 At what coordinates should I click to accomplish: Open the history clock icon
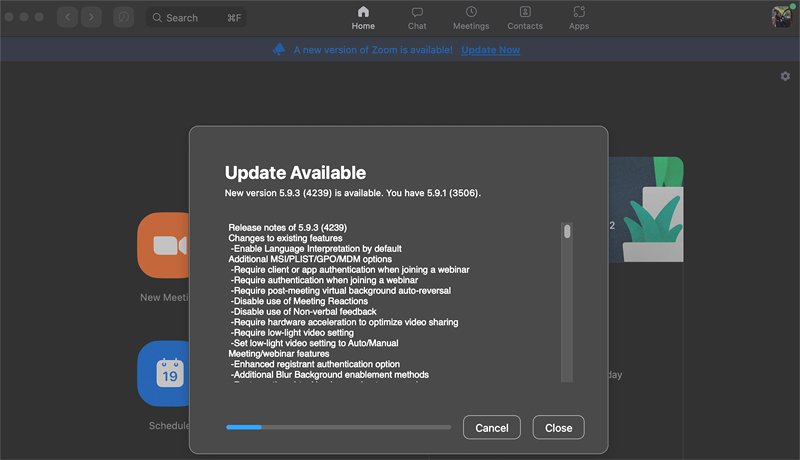pyautogui.click(x=124, y=17)
